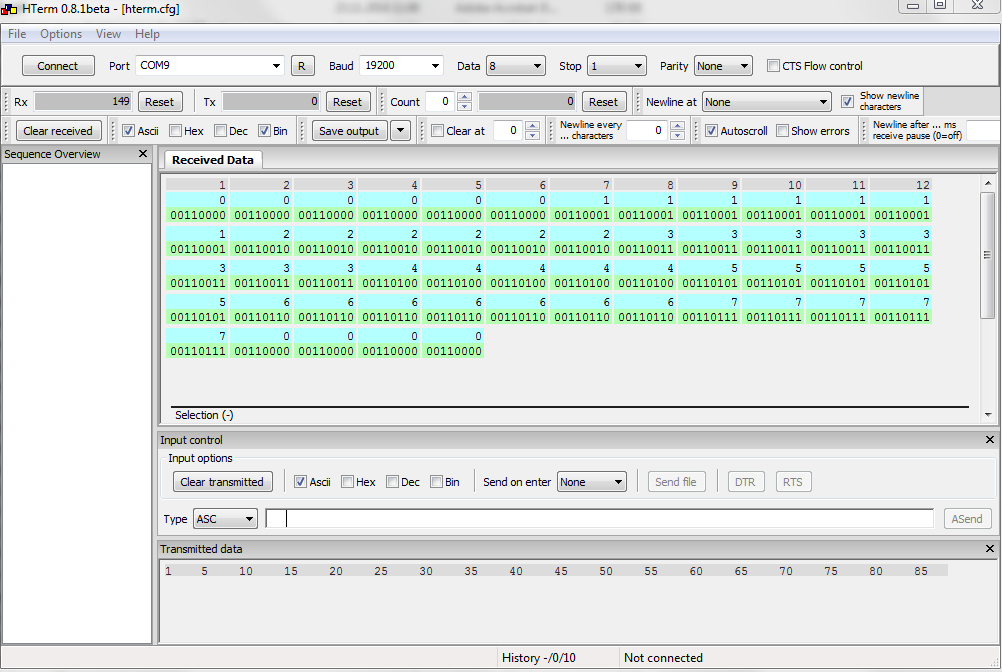Click the Received Data scrollbar thumb
Image resolution: width=1002 pixels, height=672 pixels.
click(x=988, y=254)
